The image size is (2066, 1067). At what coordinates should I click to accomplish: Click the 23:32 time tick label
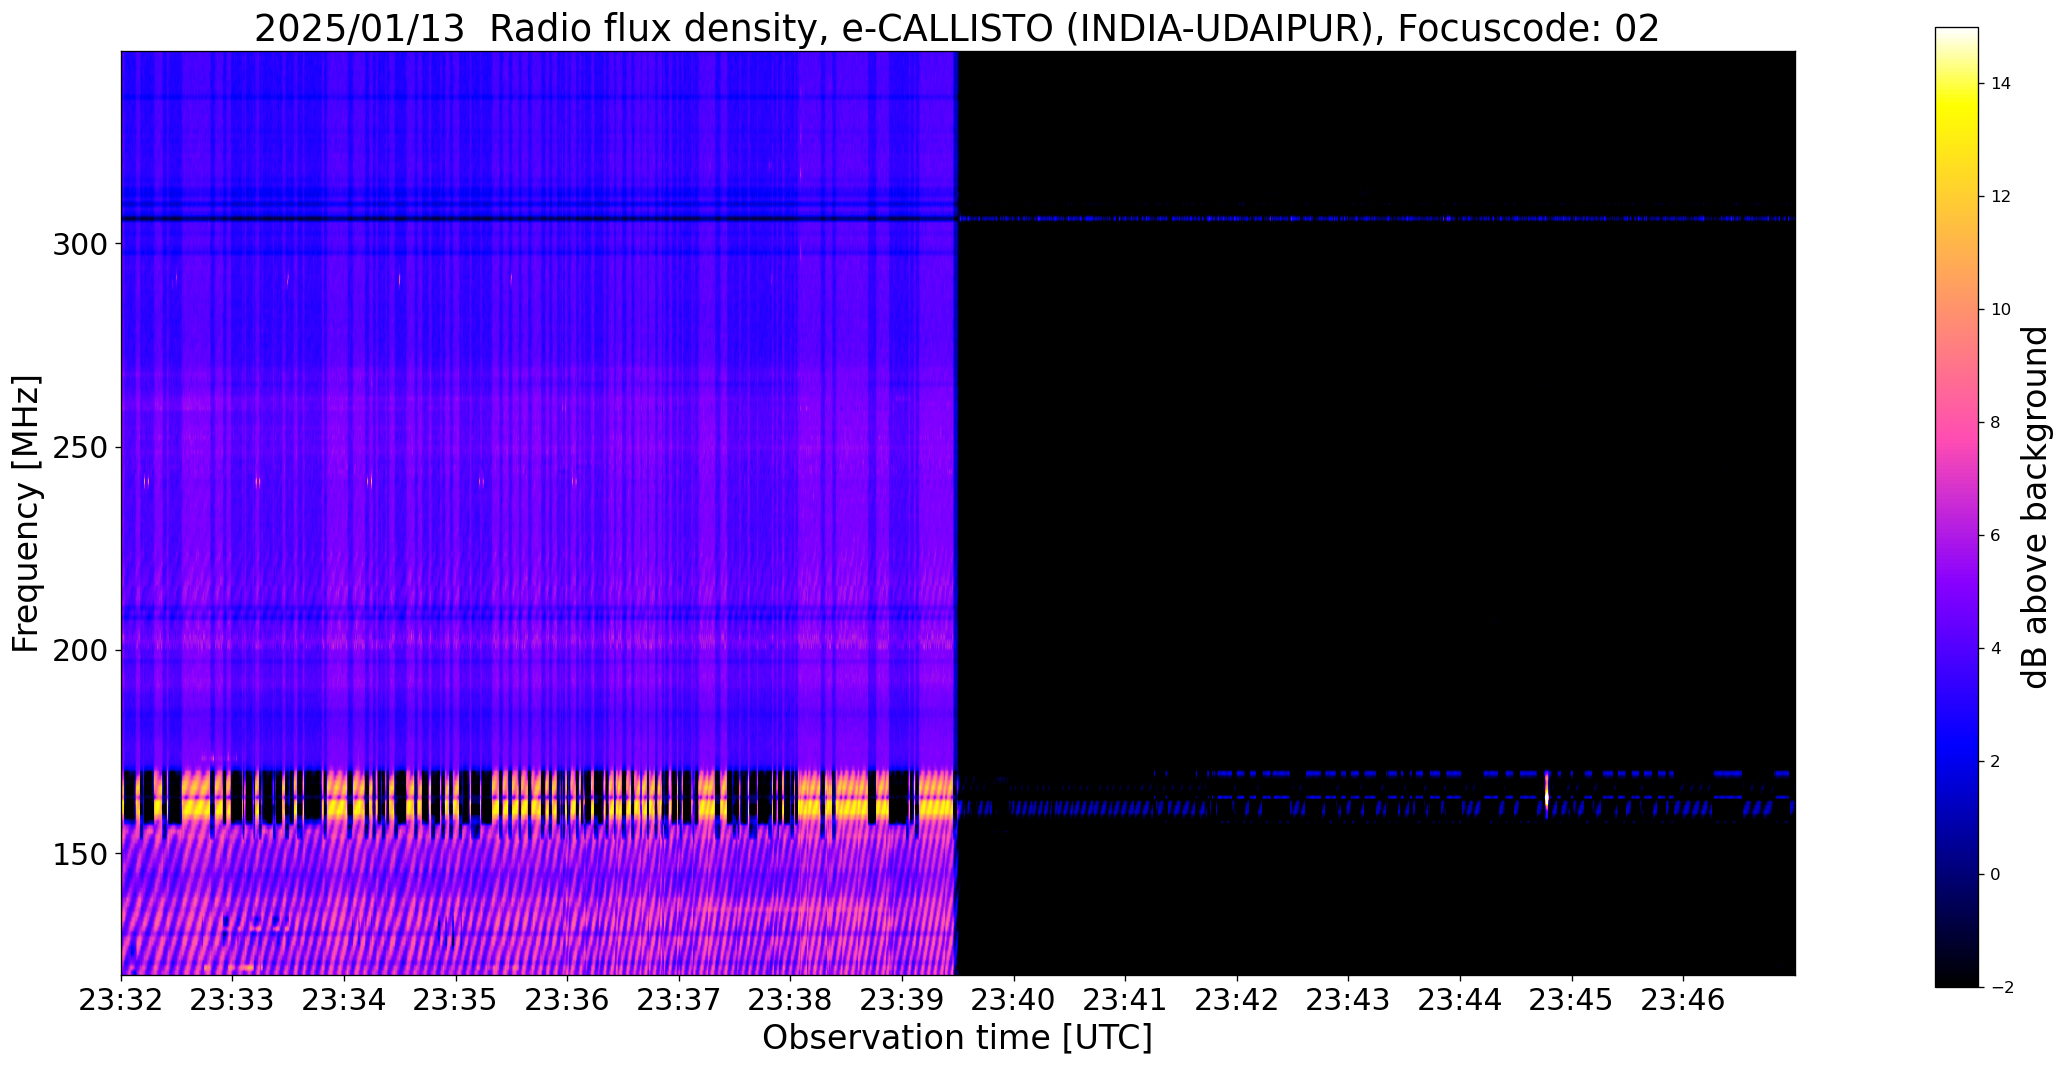click(122, 1000)
